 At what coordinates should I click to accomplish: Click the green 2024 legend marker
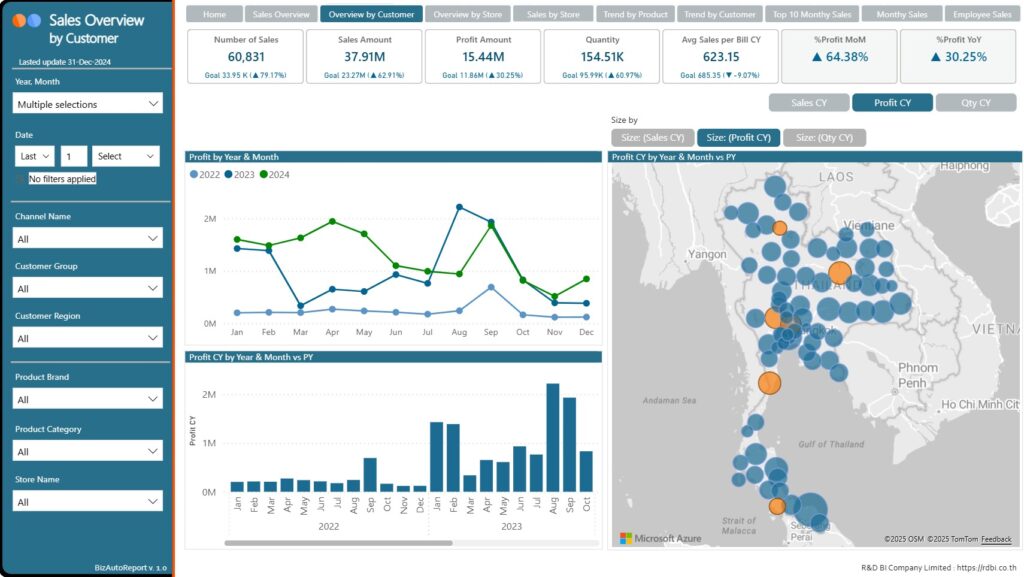264,175
